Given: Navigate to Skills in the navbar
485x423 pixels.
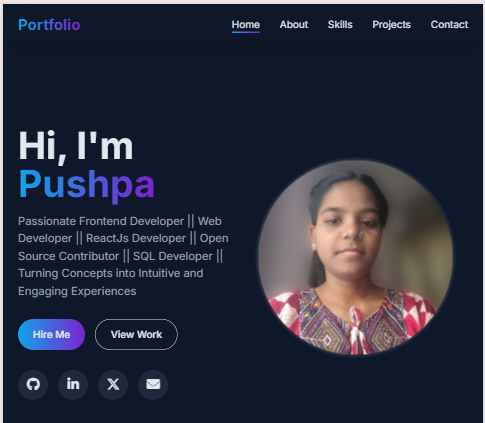Looking at the screenshot, I should point(340,25).
